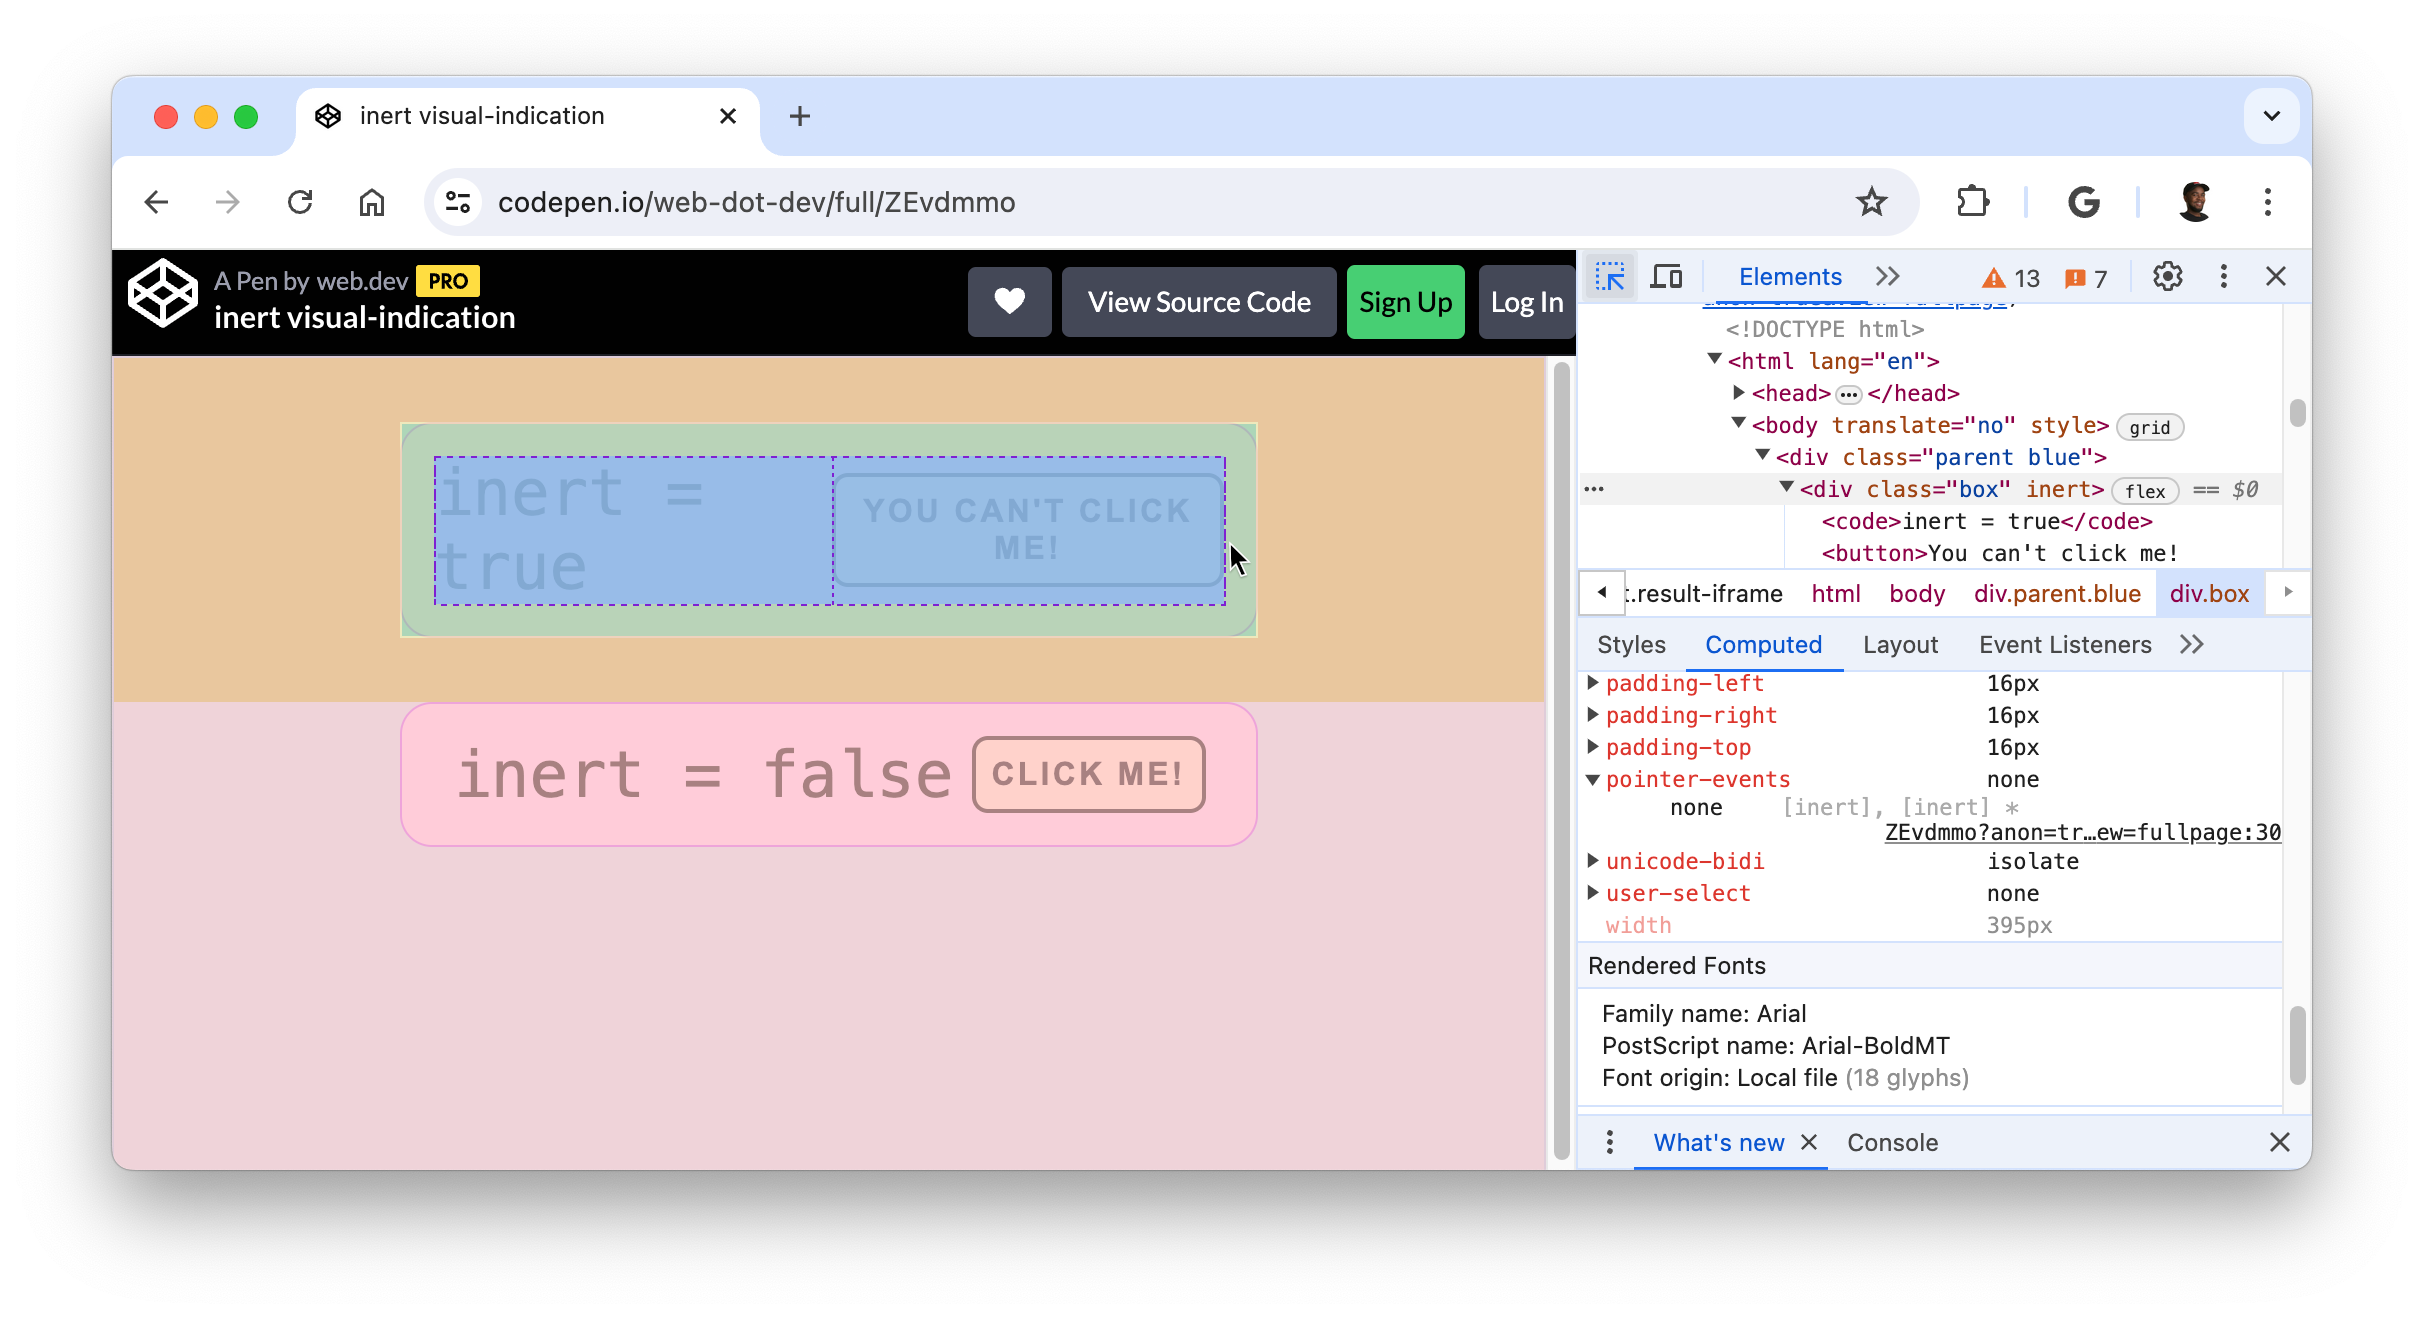Click the more tools chevron icon
Viewport: 2424px width, 1318px height.
click(x=1887, y=276)
